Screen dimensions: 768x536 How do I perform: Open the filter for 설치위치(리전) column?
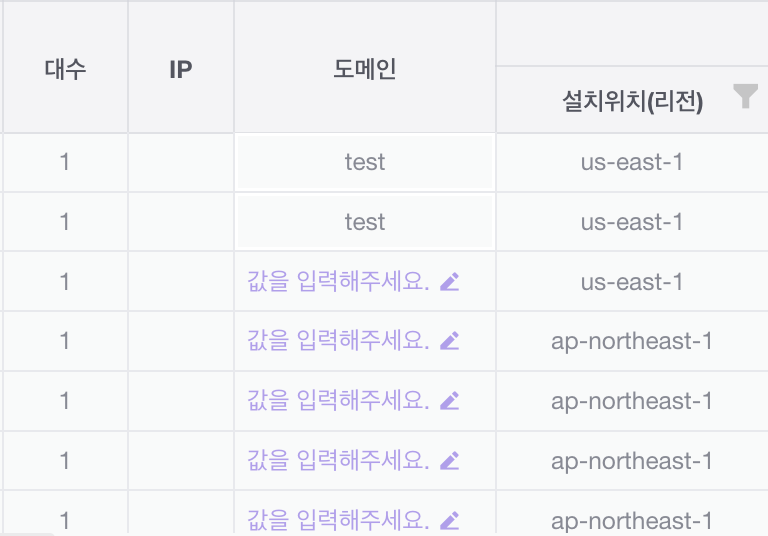[x=744, y=97]
